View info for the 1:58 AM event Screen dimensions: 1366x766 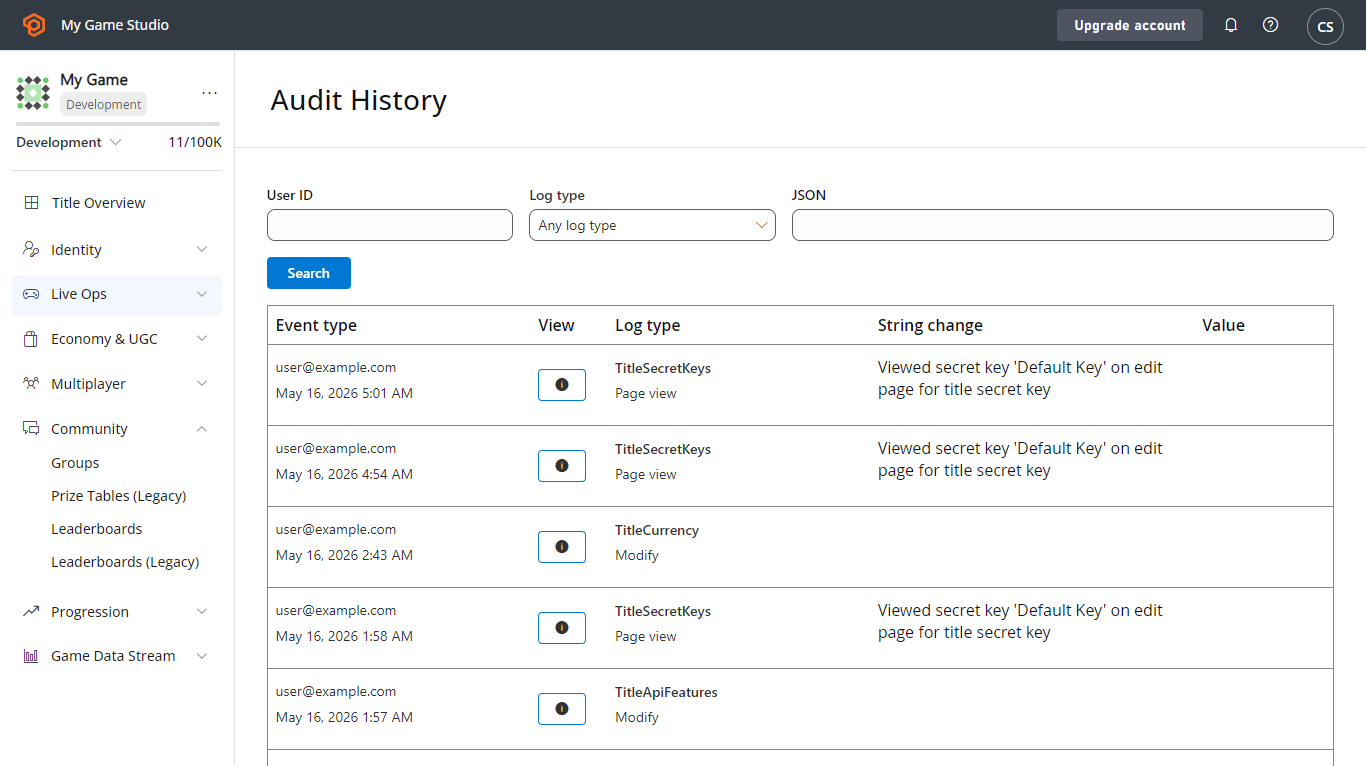tap(562, 628)
